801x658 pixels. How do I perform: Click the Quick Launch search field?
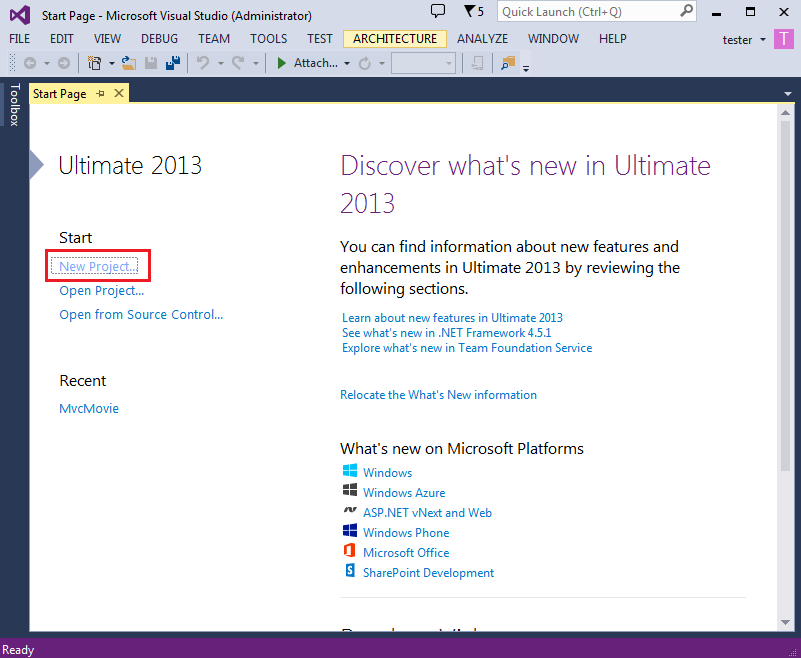pyautogui.click(x=597, y=12)
